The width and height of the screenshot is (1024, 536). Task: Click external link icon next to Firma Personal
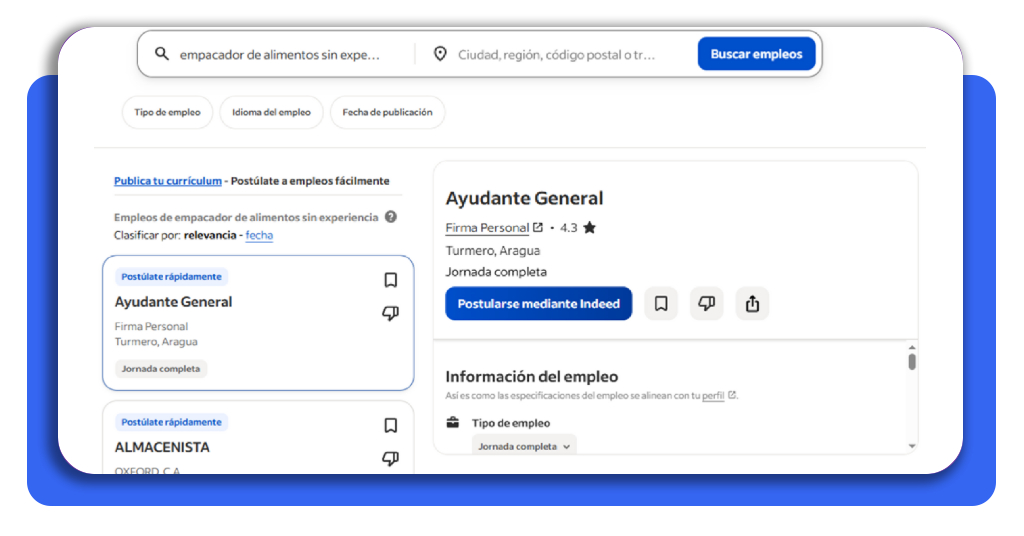pyautogui.click(x=537, y=227)
